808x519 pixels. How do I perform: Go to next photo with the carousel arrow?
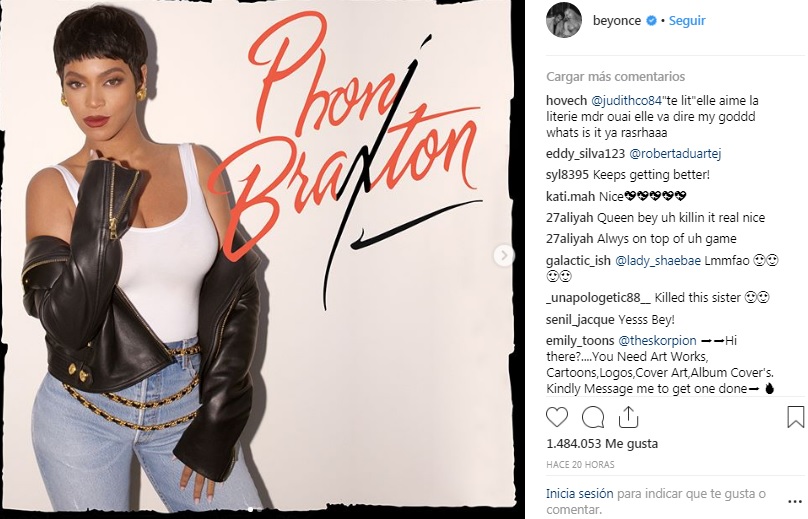tap(504, 255)
